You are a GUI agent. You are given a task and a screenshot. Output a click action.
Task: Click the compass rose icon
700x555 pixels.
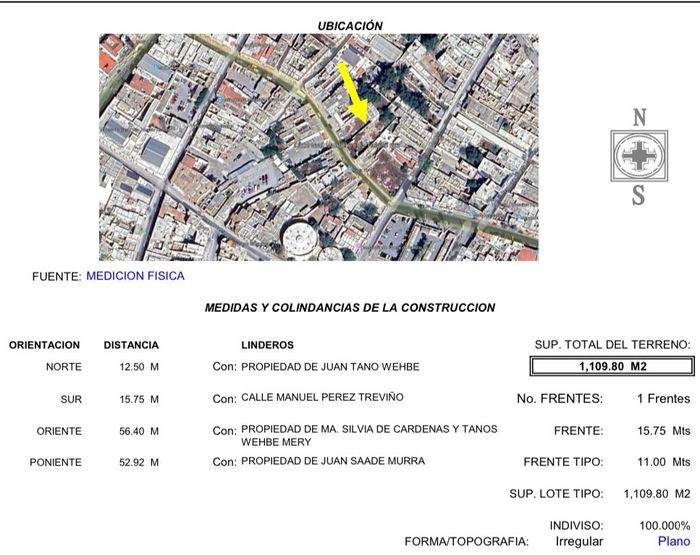point(638,156)
